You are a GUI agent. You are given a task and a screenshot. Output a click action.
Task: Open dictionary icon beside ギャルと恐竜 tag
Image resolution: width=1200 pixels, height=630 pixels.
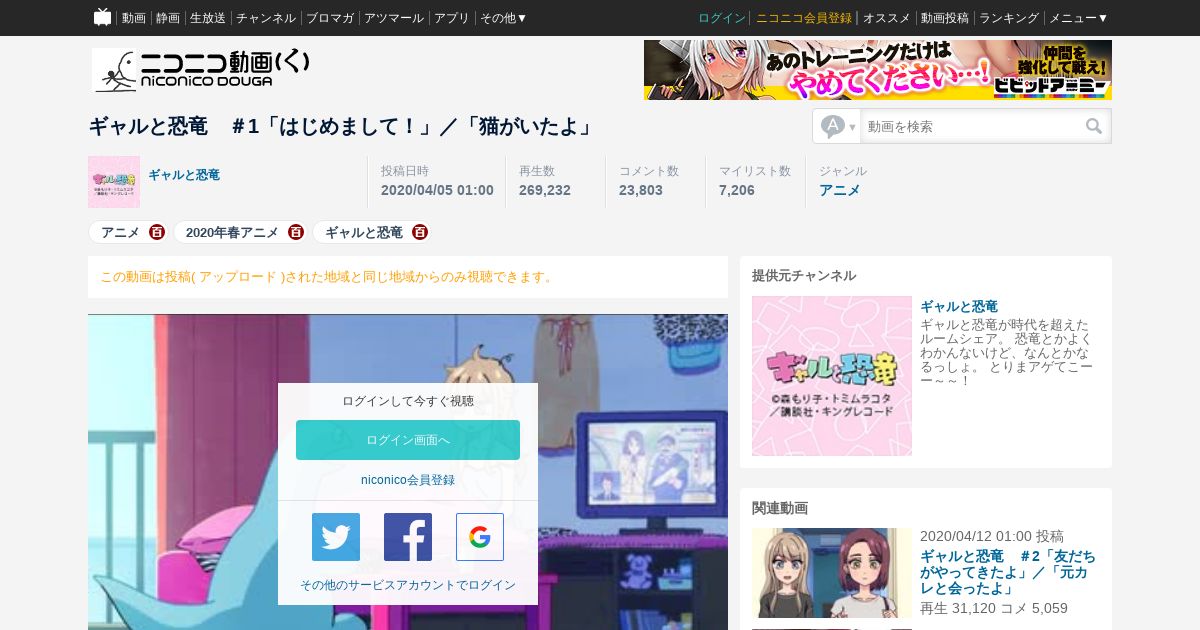420,232
